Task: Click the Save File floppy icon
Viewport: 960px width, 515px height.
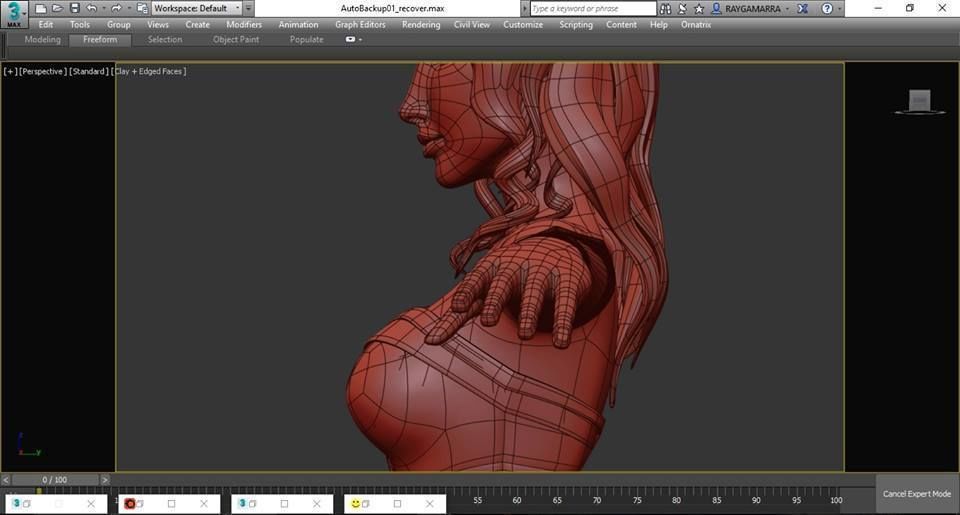Action: [75, 9]
